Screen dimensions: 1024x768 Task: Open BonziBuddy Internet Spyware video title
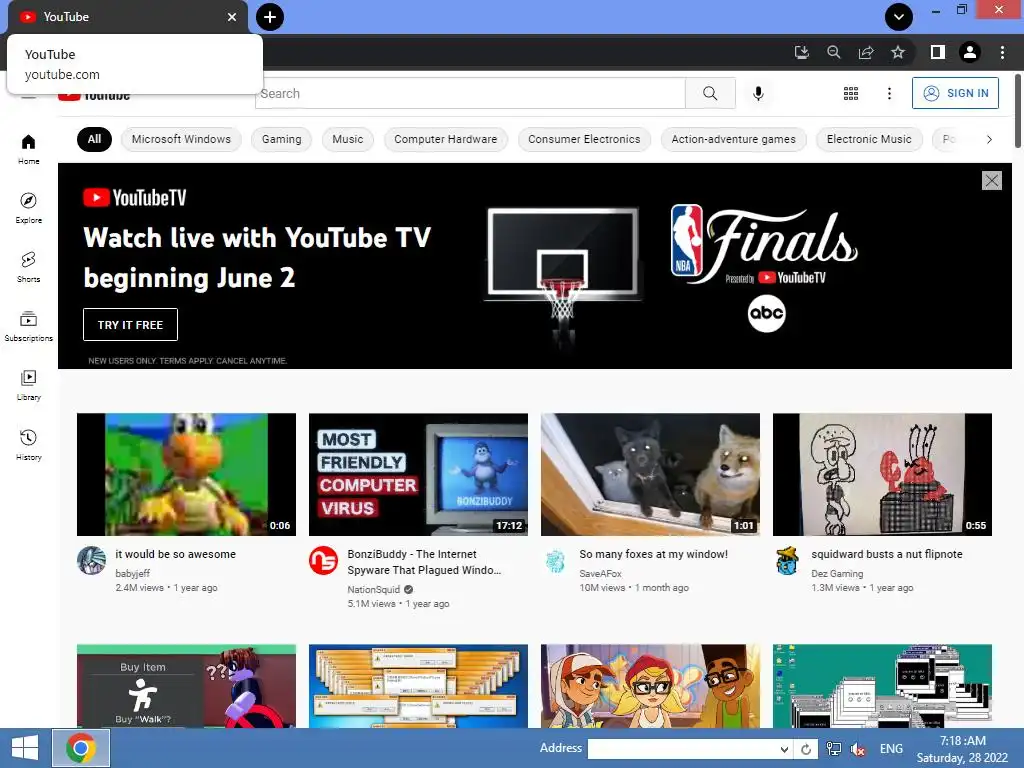pos(424,562)
